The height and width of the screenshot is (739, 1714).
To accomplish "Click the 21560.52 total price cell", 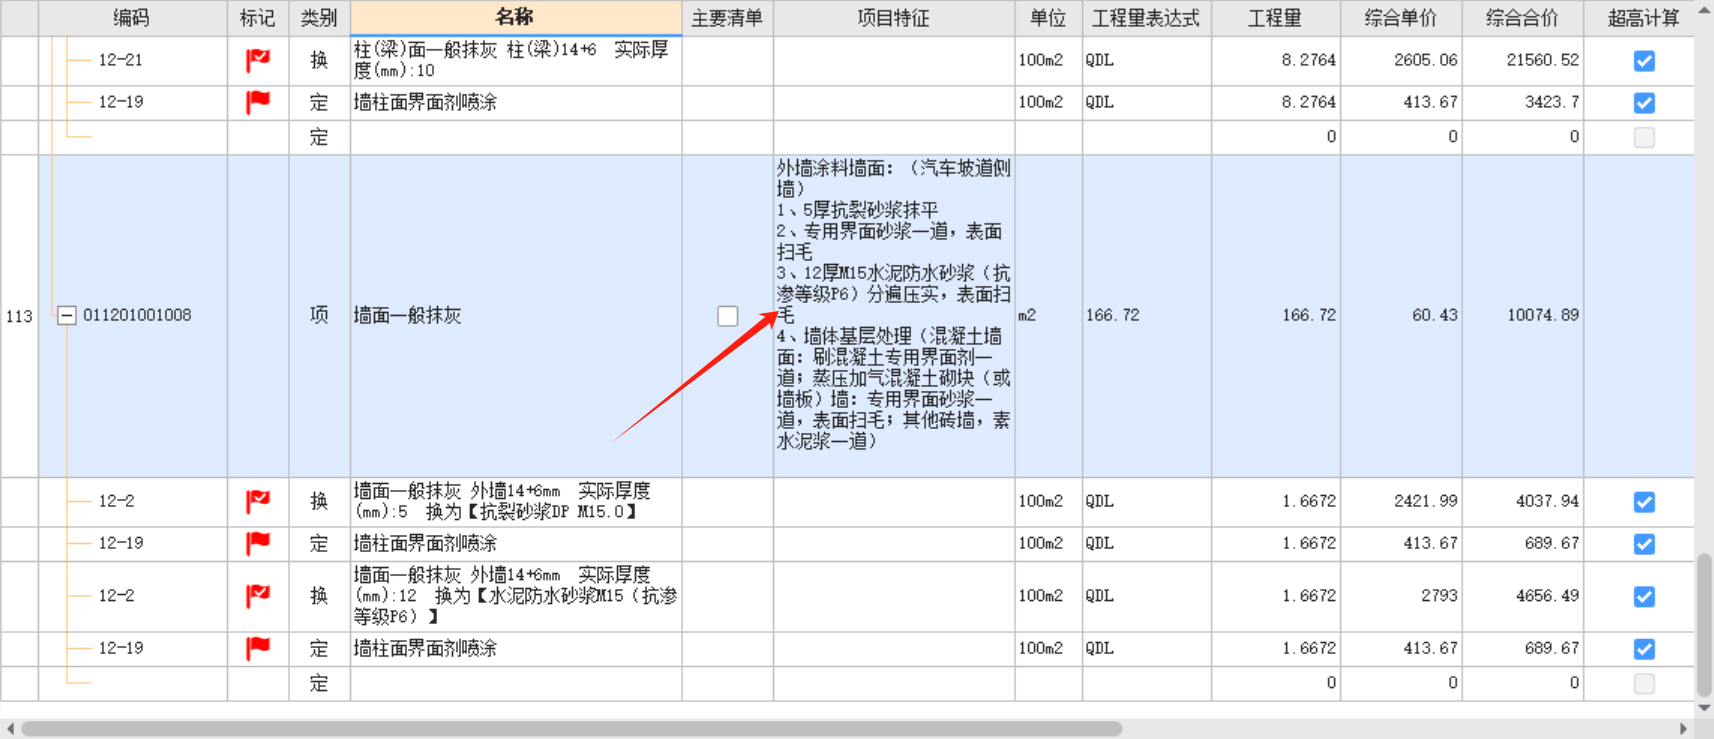I will coord(1523,60).
